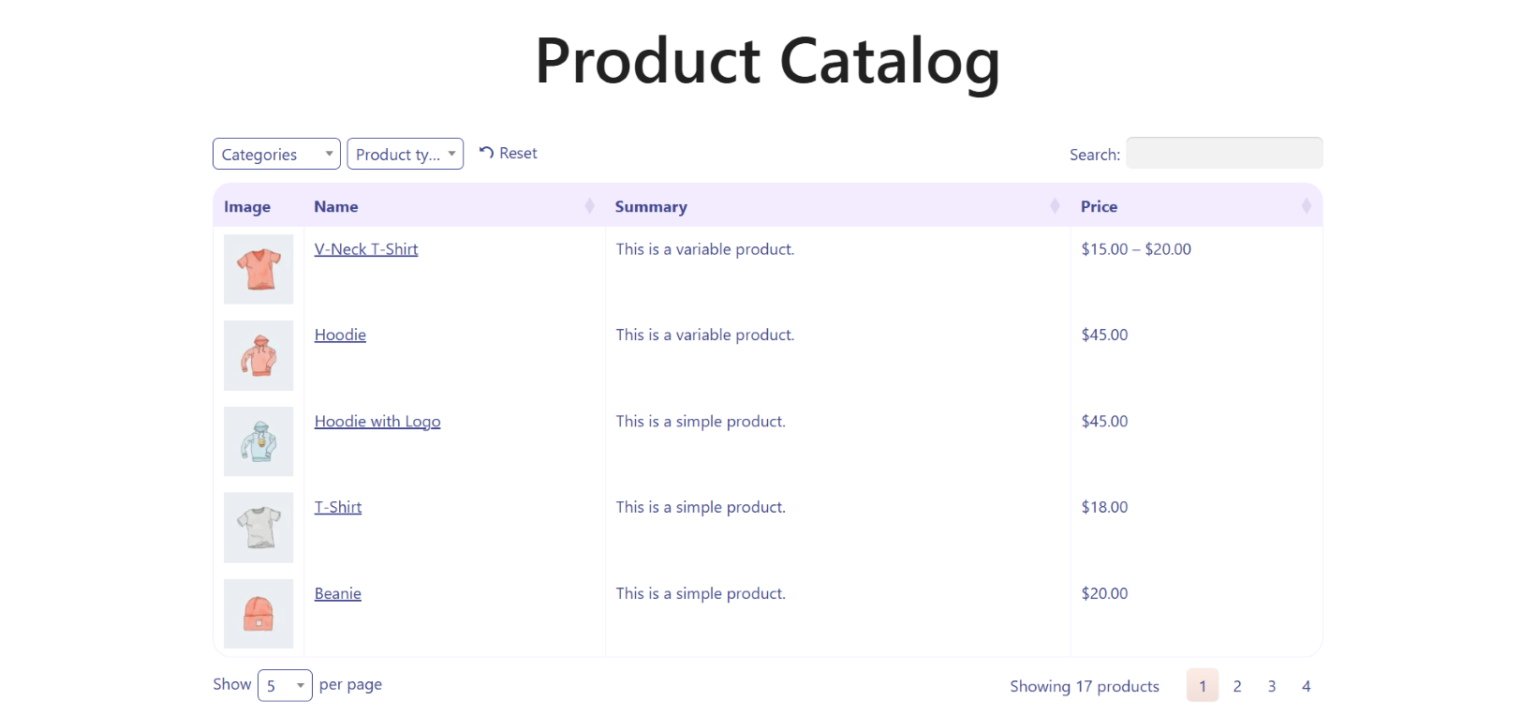Select the Hoodie with Logo thumbnail
The height and width of the screenshot is (716, 1536).
click(258, 441)
